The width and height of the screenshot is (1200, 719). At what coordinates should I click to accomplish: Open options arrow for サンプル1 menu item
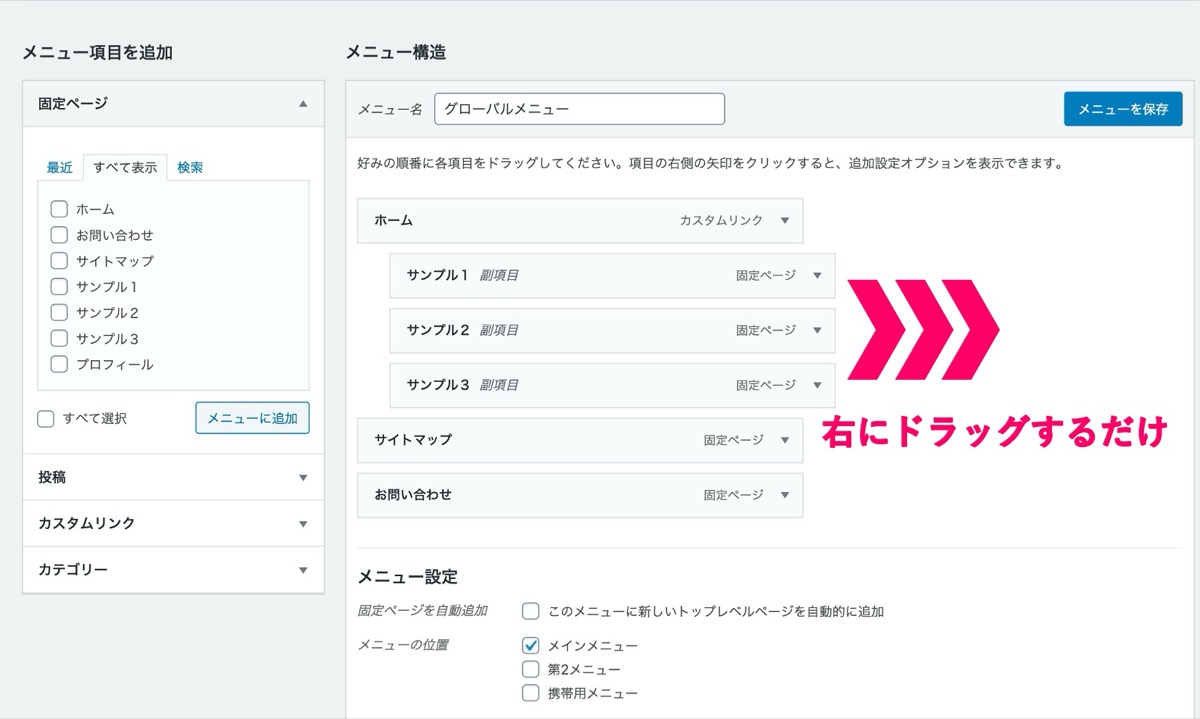point(817,275)
